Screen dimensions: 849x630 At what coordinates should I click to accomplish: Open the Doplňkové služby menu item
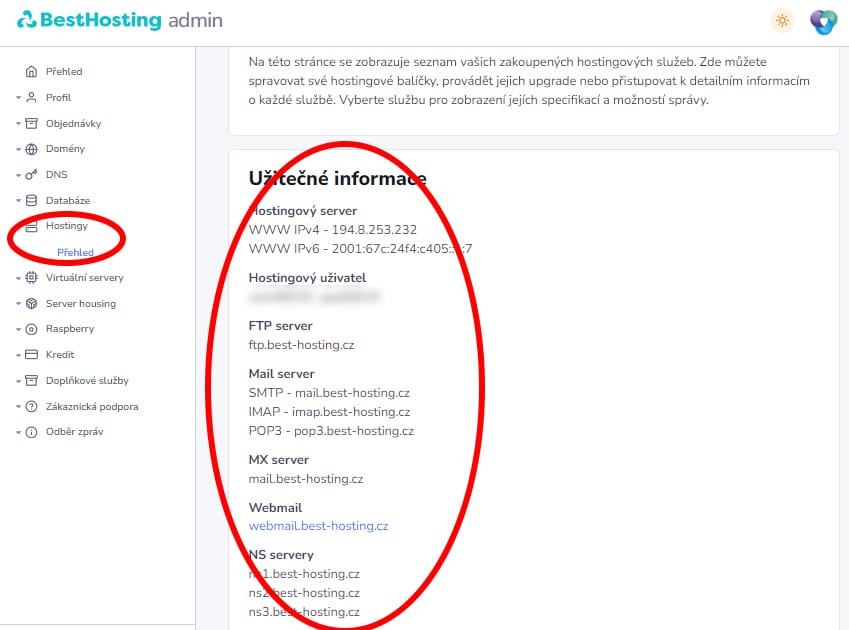(x=87, y=380)
